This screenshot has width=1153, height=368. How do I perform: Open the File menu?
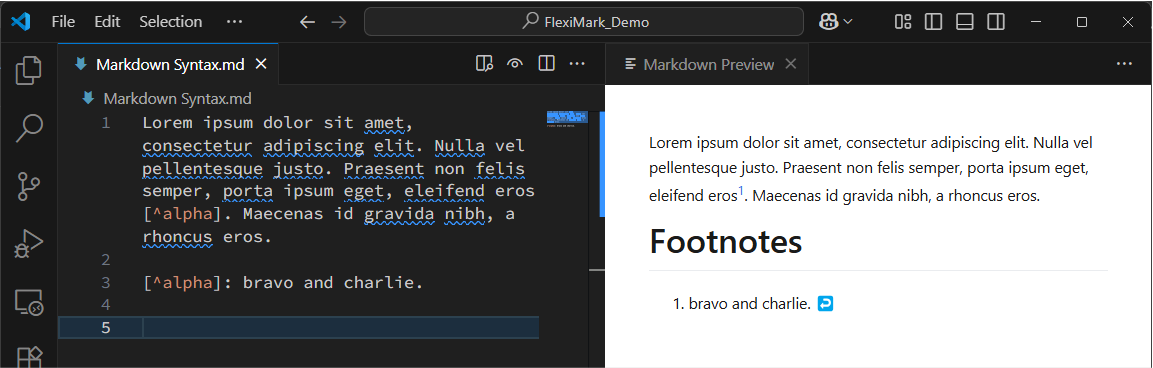coord(63,22)
